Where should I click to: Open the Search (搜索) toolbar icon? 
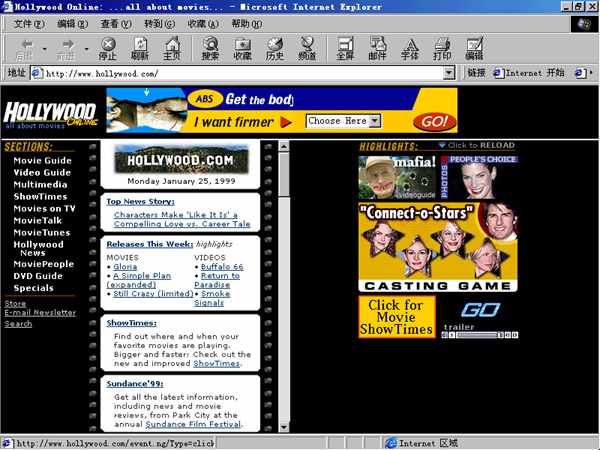click(210, 49)
